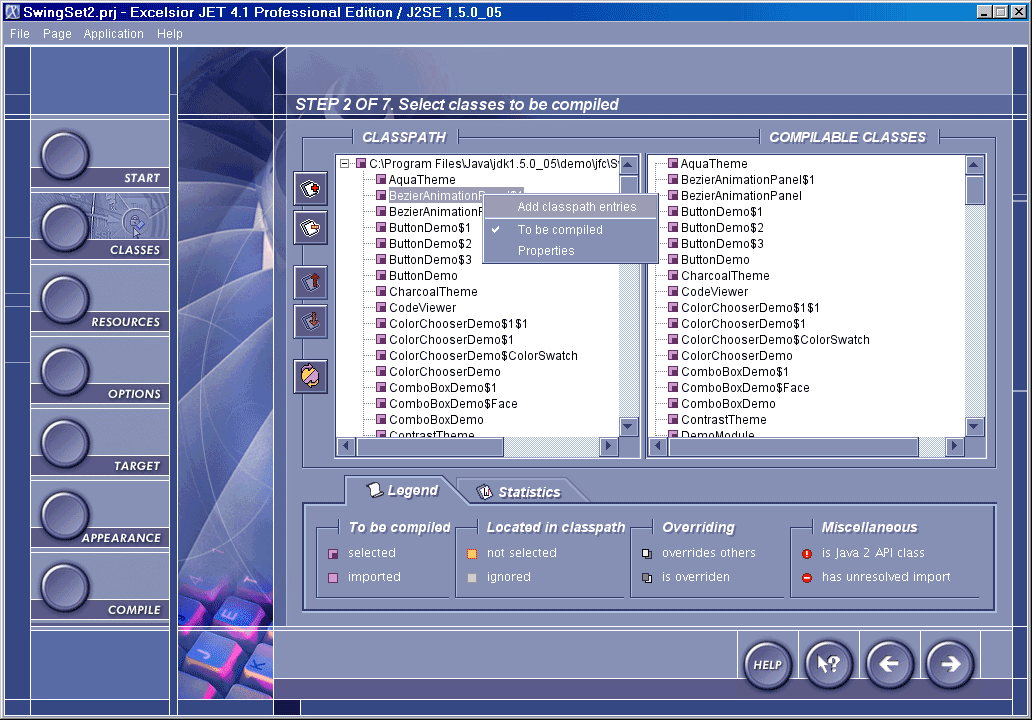Image resolution: width=1032 pixels, height=720 pixels.
Task: Select CharcoalTheme in the CLASSPATH tree
Action: coord(433,292)
